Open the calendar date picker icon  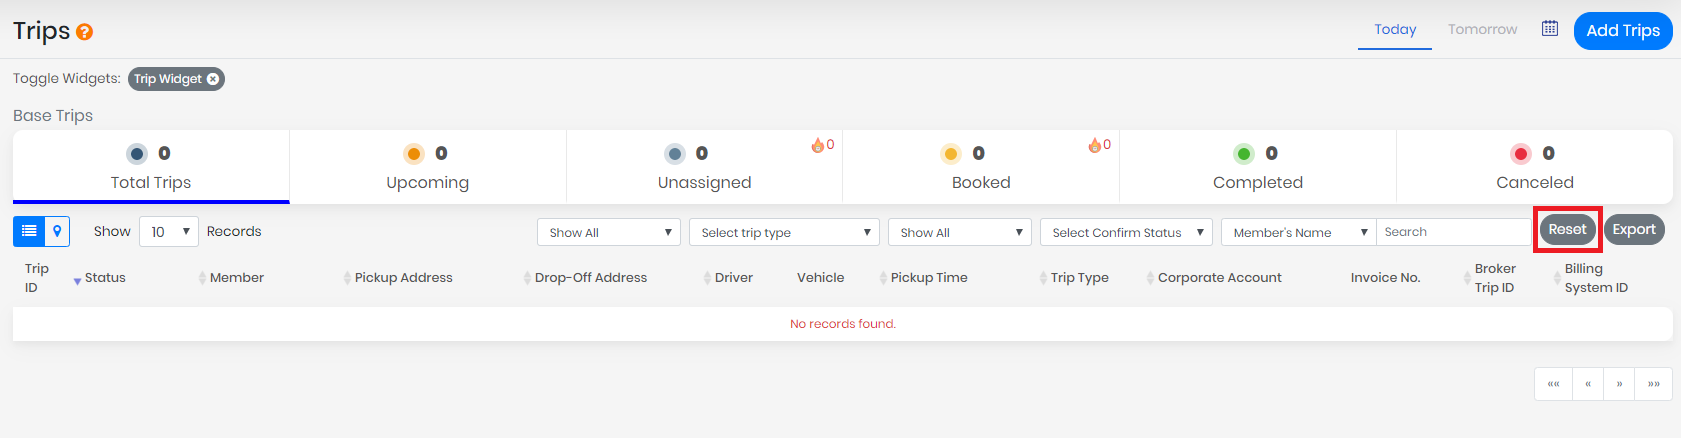click(1550, 28)
